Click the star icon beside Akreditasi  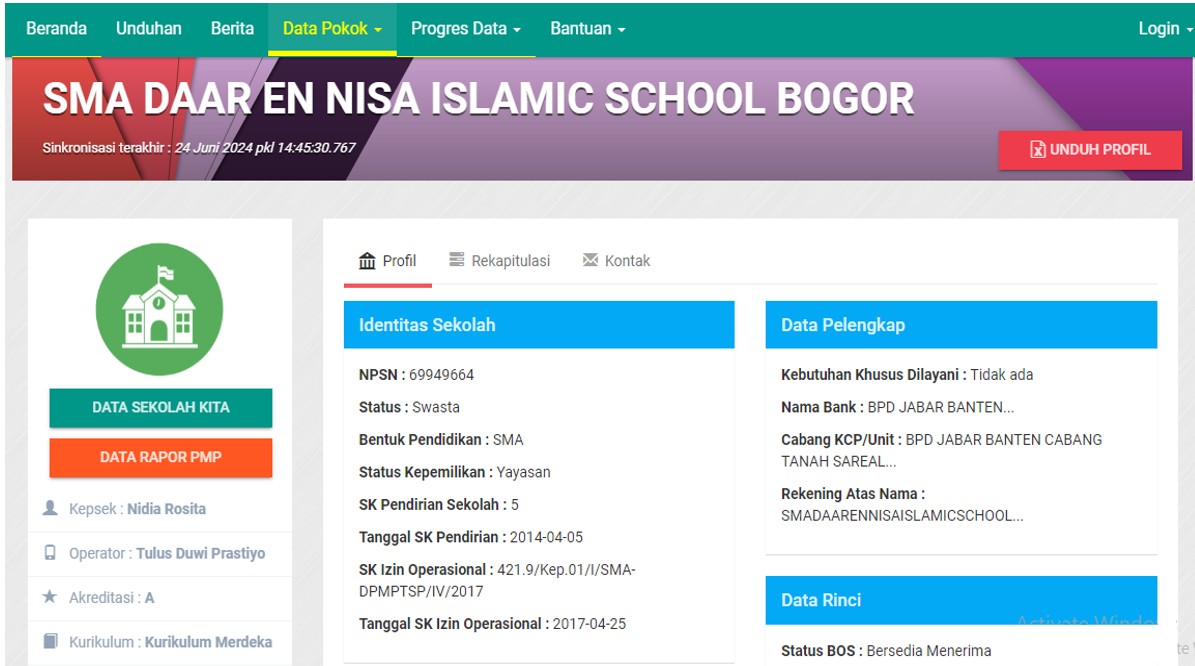coord(50,597)
